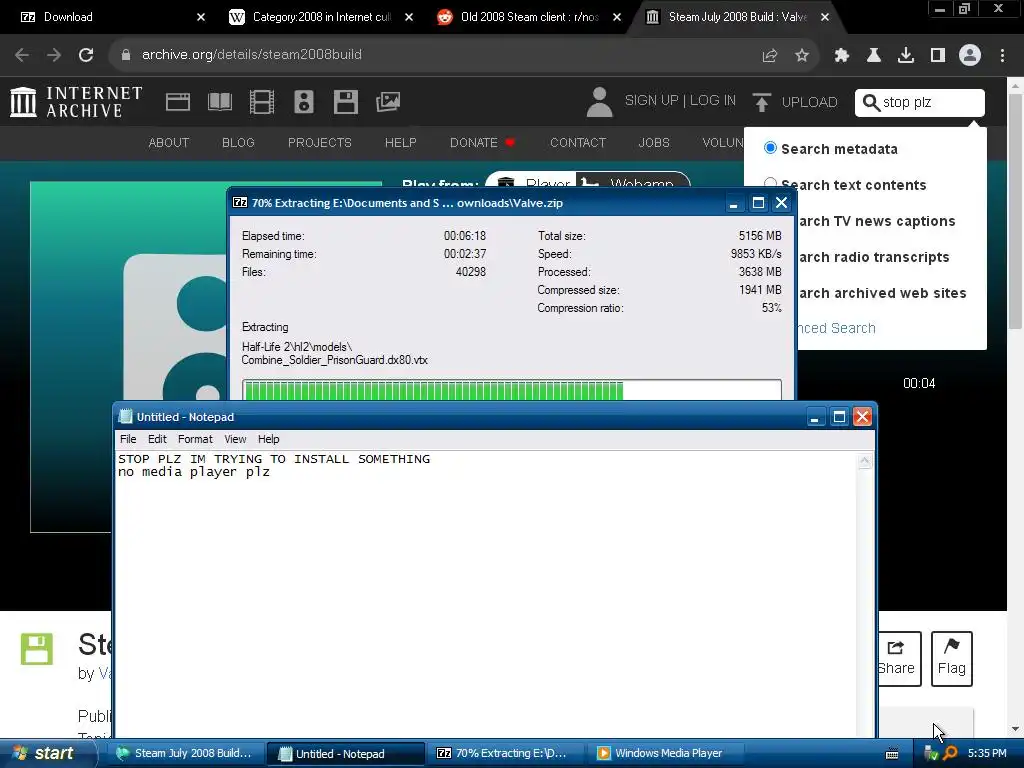
Task: Open the Texts book icon
Action: click(x=219, y=102)
